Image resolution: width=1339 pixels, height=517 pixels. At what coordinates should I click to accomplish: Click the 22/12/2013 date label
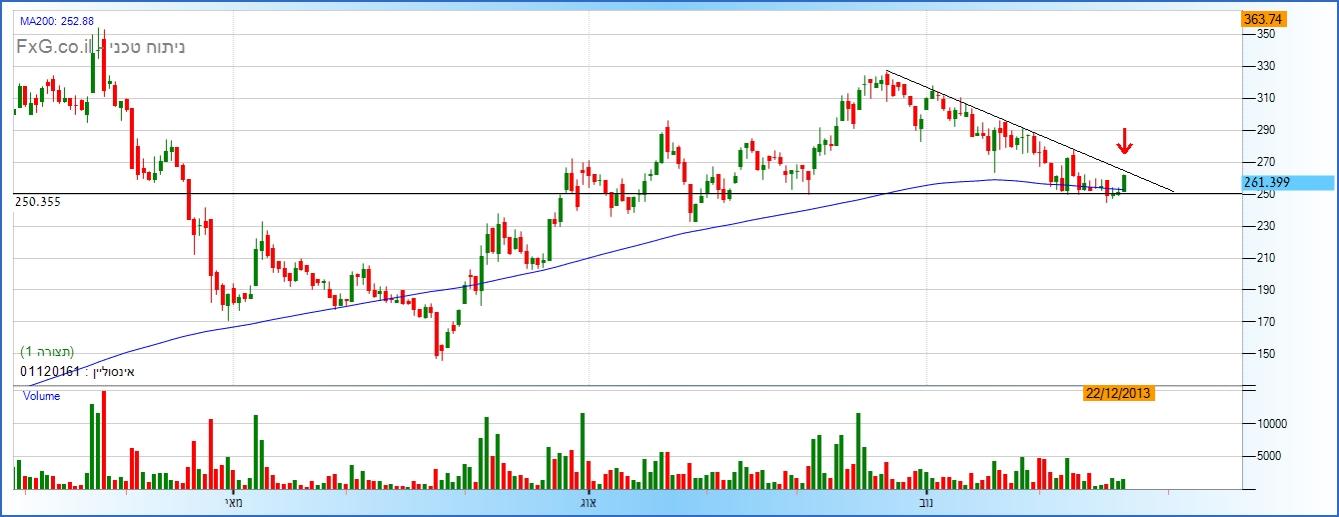point(1119,393)
